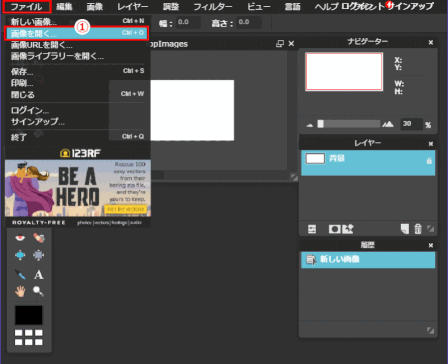Select the 背景 layer row
Viewport: 448px width, 364px height.
(x=368, y=163)
